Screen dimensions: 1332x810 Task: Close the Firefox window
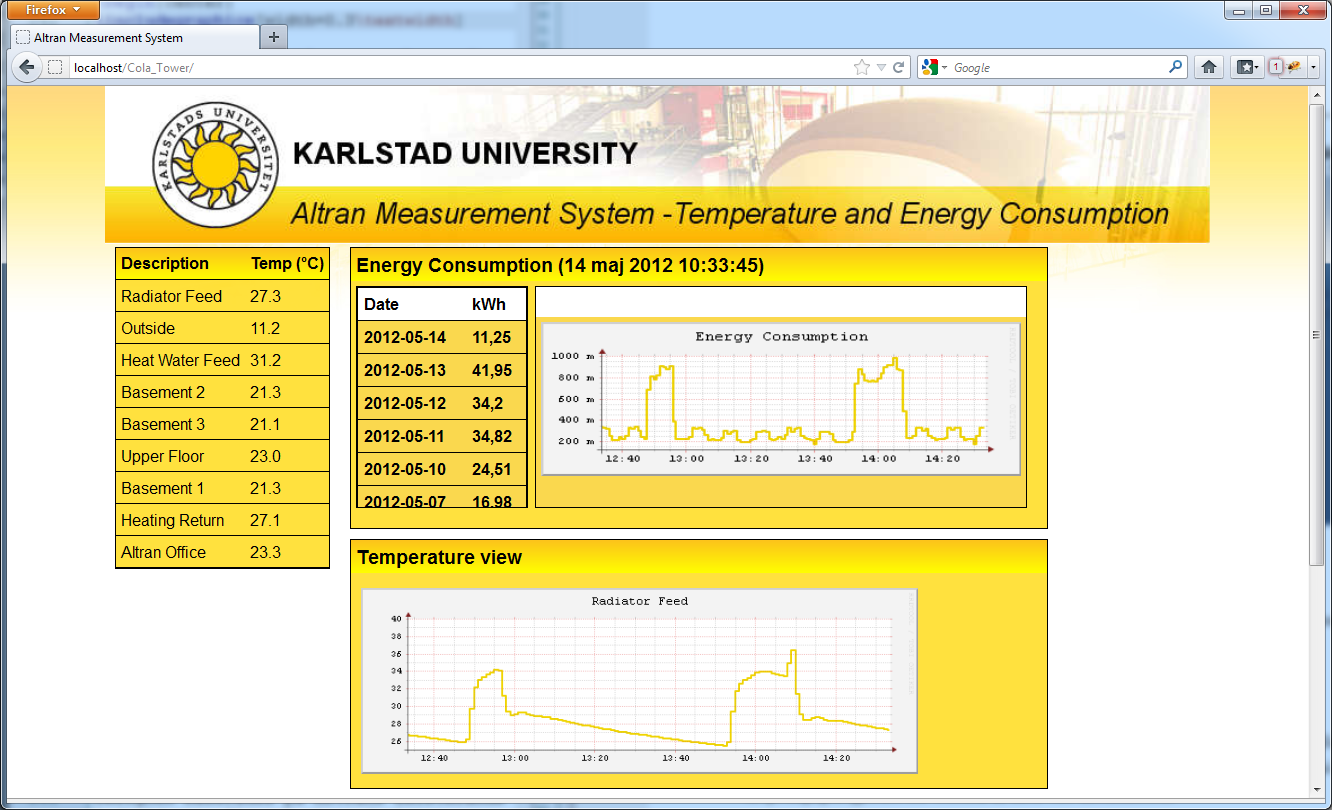(1302, 10)
